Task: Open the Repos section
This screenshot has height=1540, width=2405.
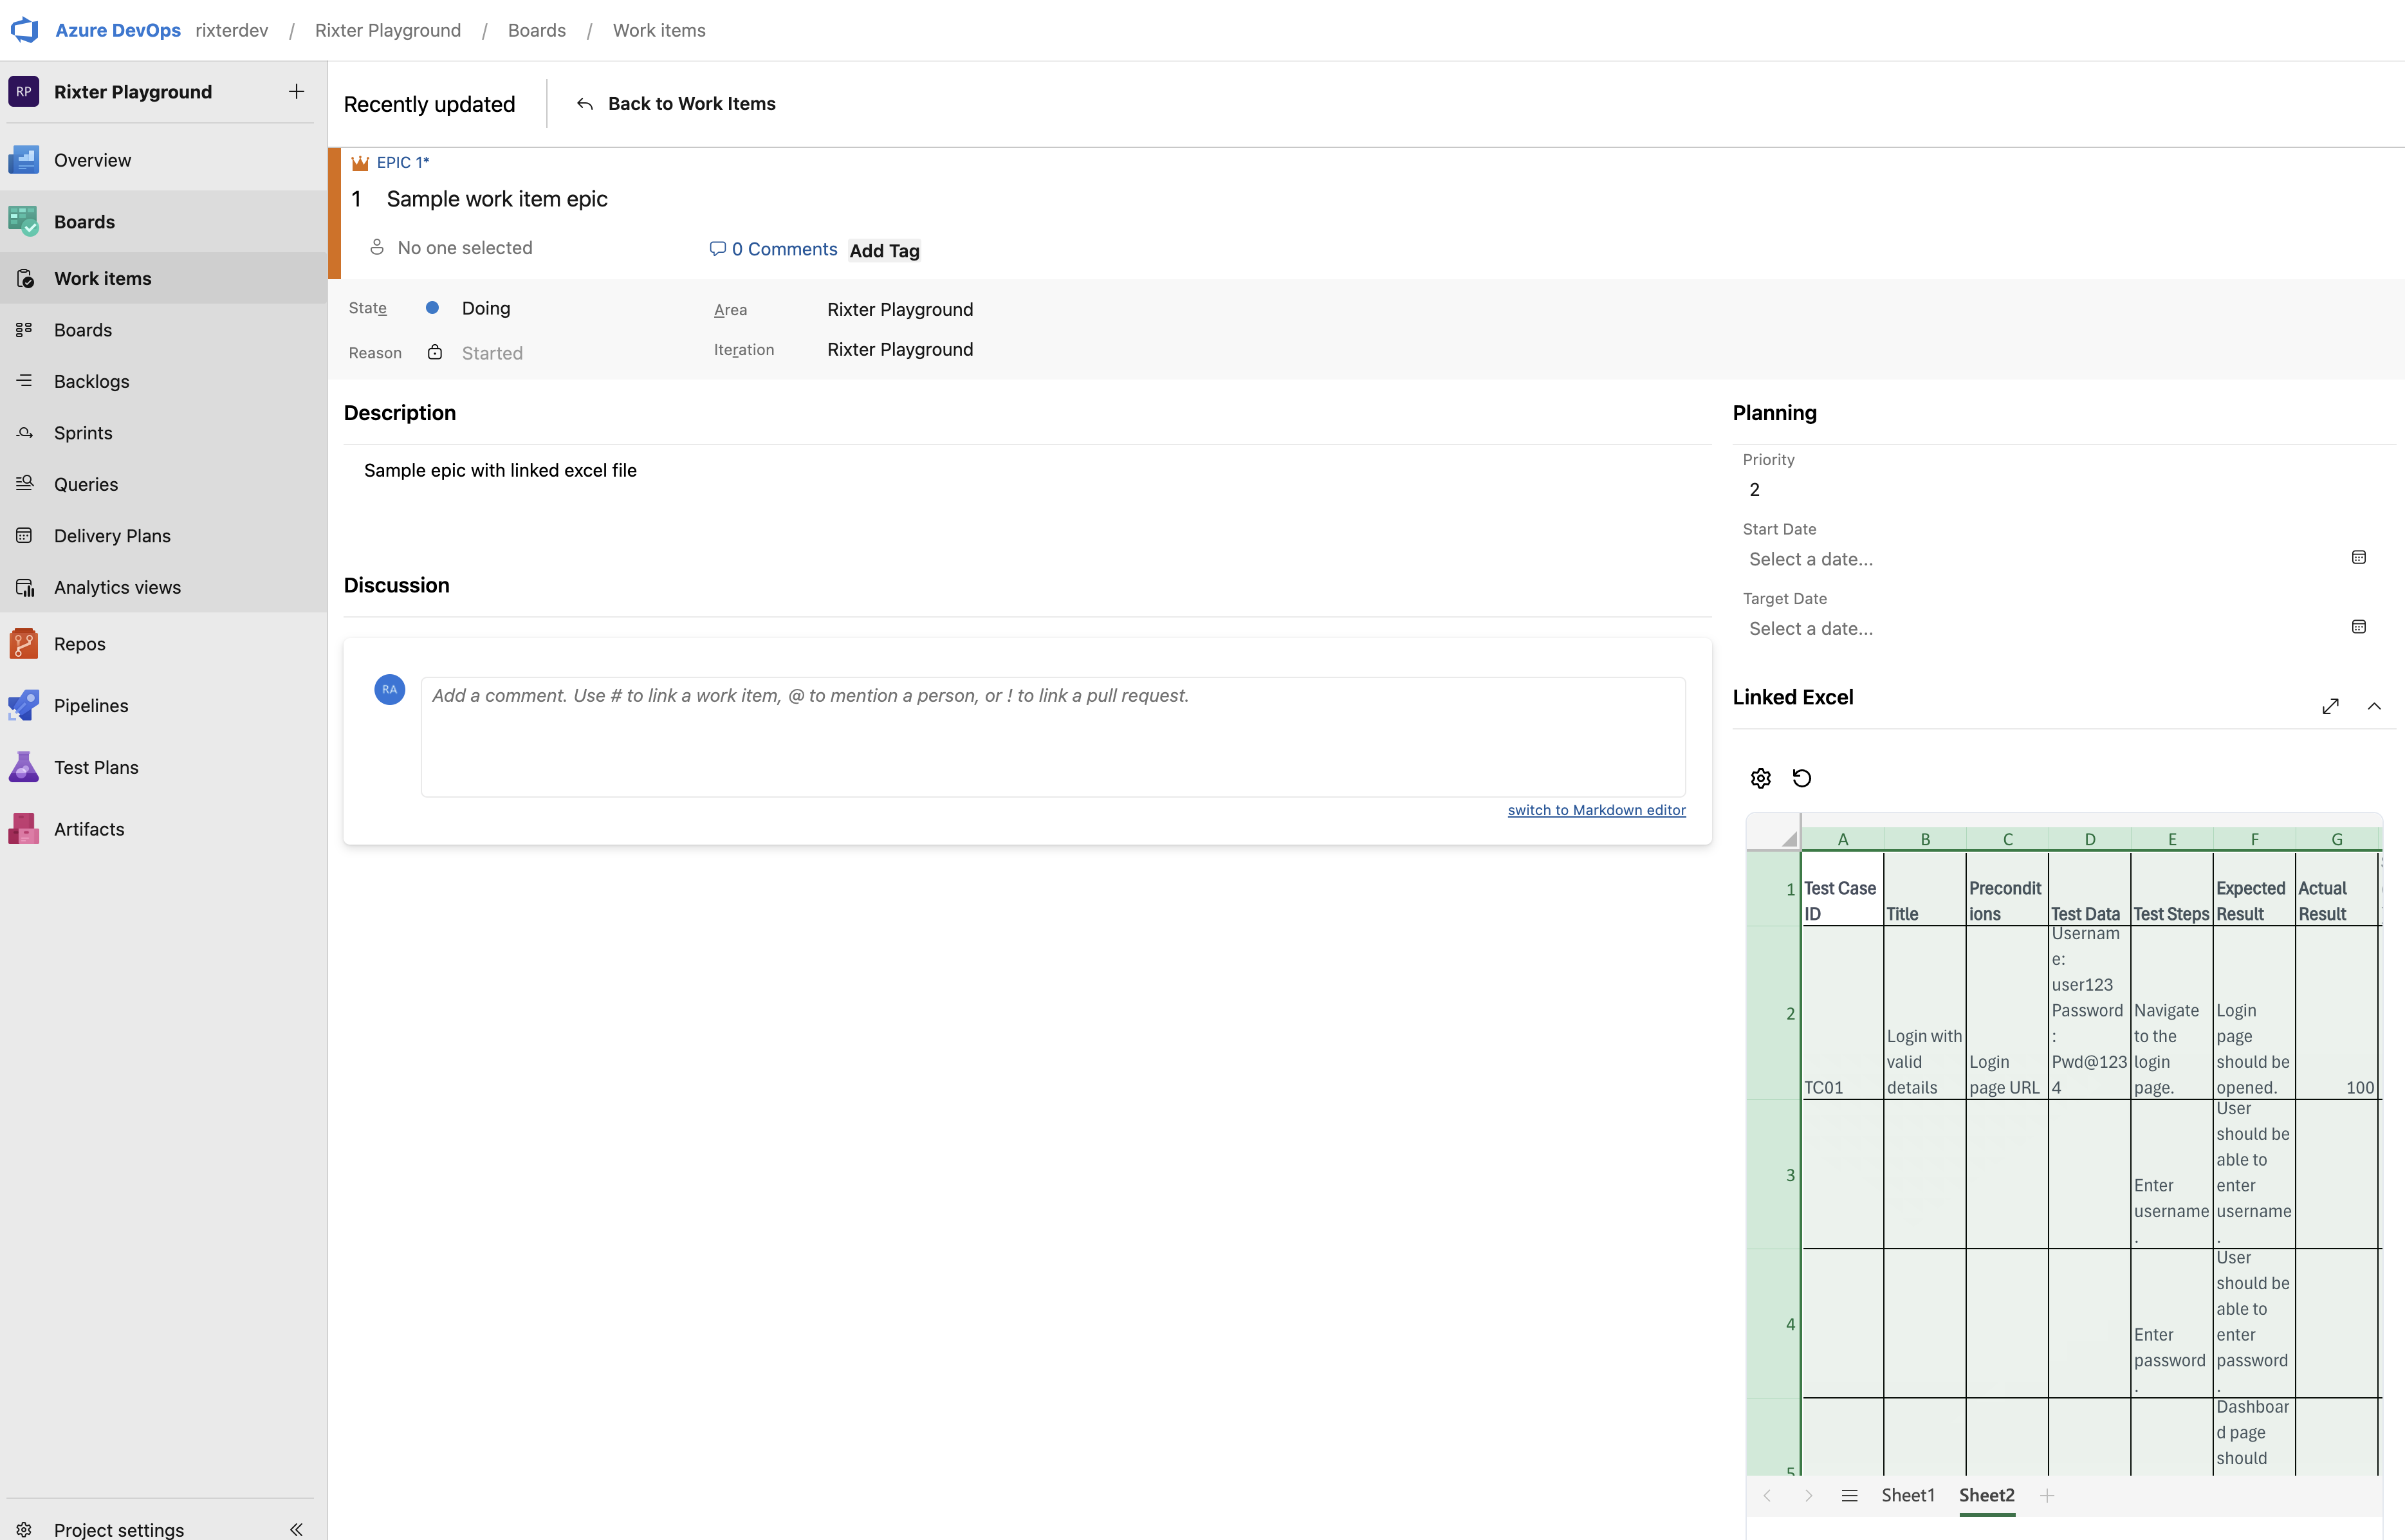Action: [80, 643]
